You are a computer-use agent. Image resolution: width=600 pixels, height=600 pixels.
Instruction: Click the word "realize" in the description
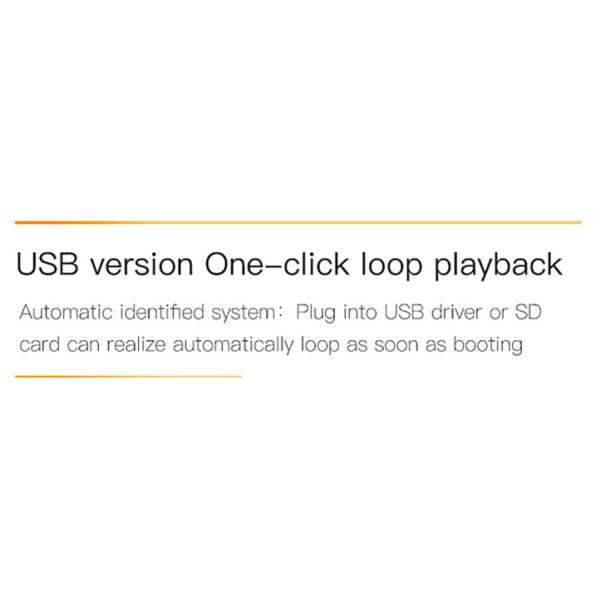tap(136, 344)
